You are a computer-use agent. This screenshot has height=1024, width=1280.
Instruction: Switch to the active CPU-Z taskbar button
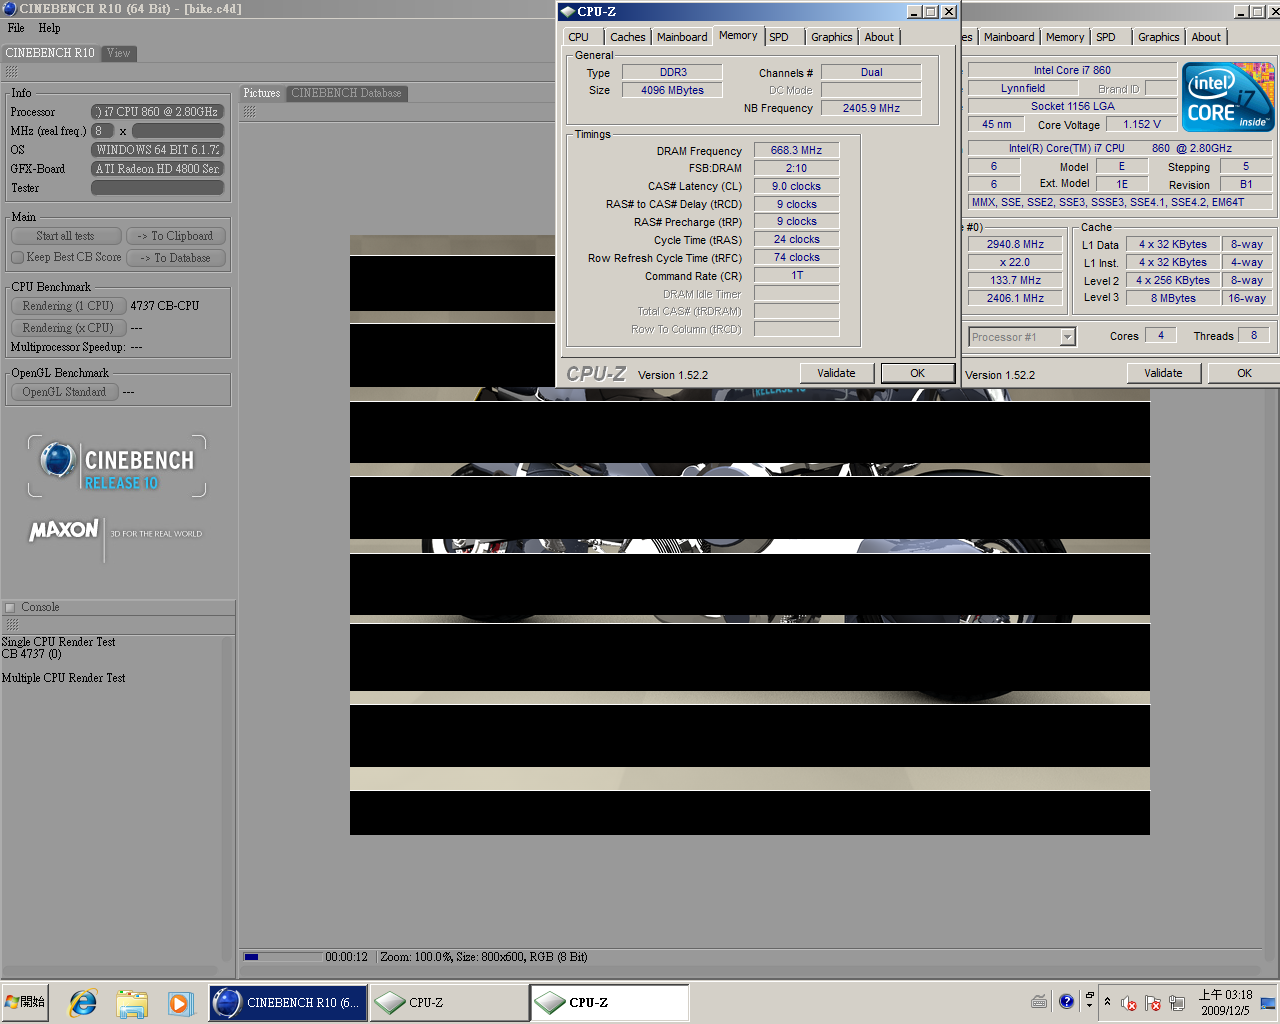(609, 1002)
